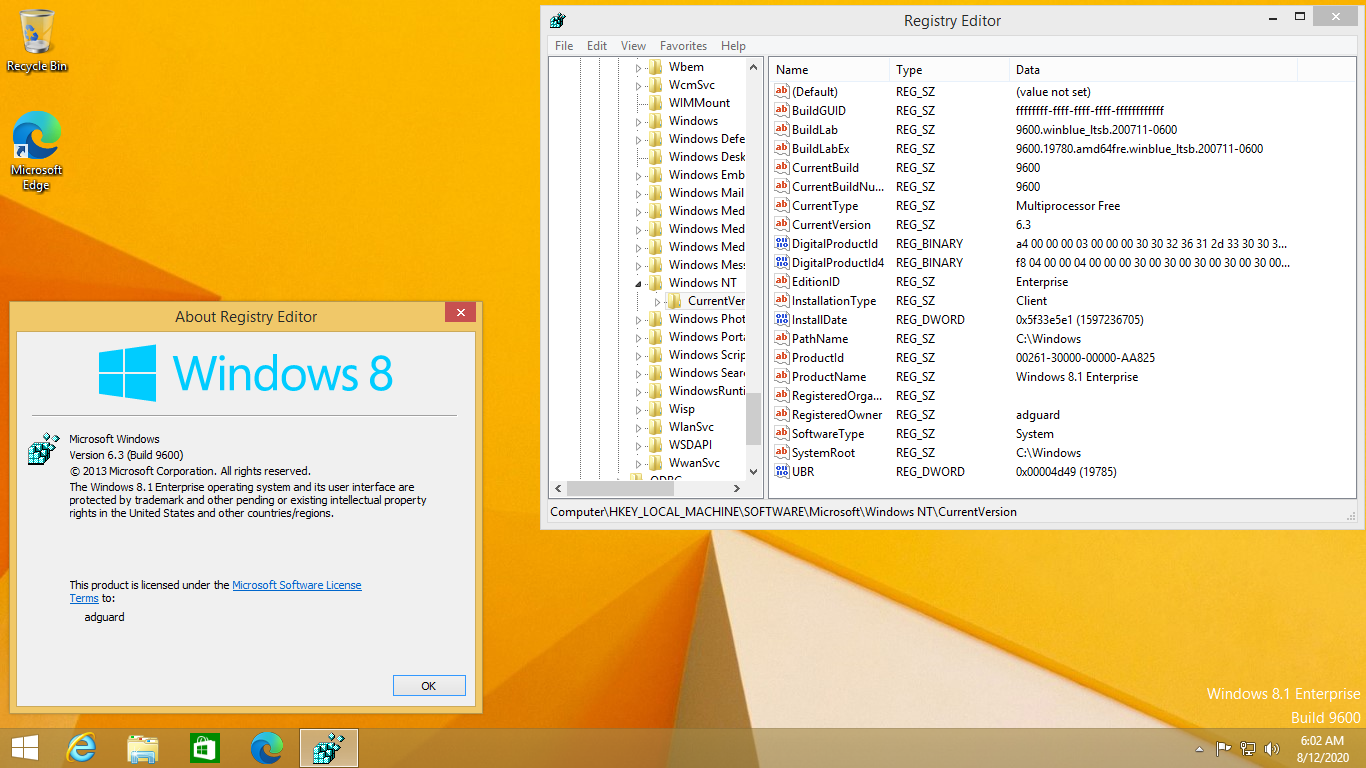Collapse the Windows NT key
The width and height of the screenshot is (1366, 768).
click(x=639, y=283)
